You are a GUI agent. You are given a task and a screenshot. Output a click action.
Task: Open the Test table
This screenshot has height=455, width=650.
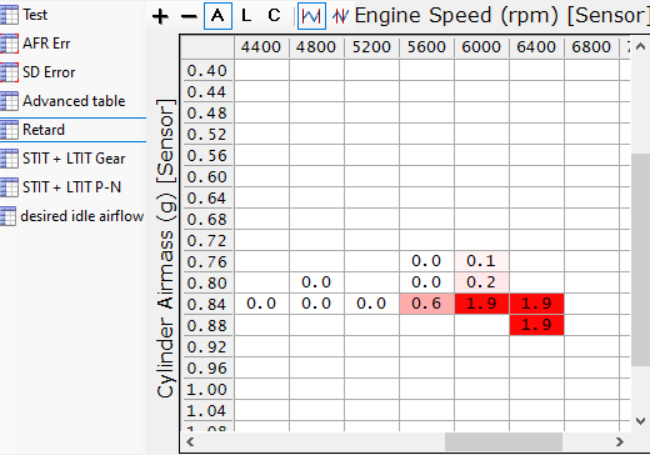pyautogui.click(x=35, y=15)
